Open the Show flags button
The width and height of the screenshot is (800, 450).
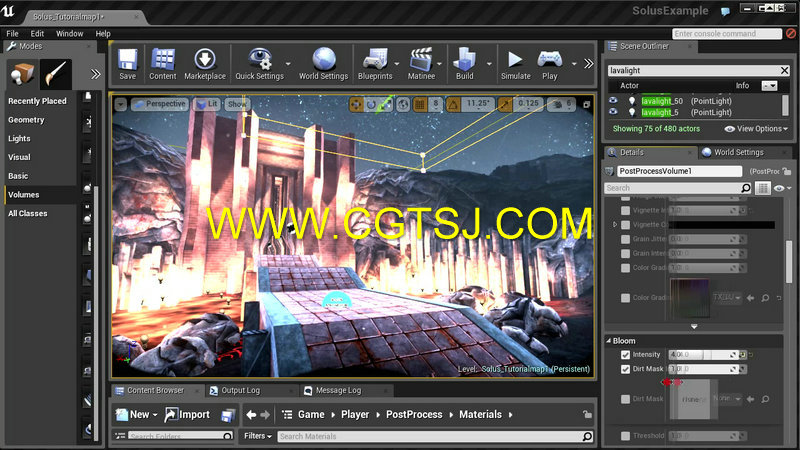pyautogui.click(x=237, y=104)
